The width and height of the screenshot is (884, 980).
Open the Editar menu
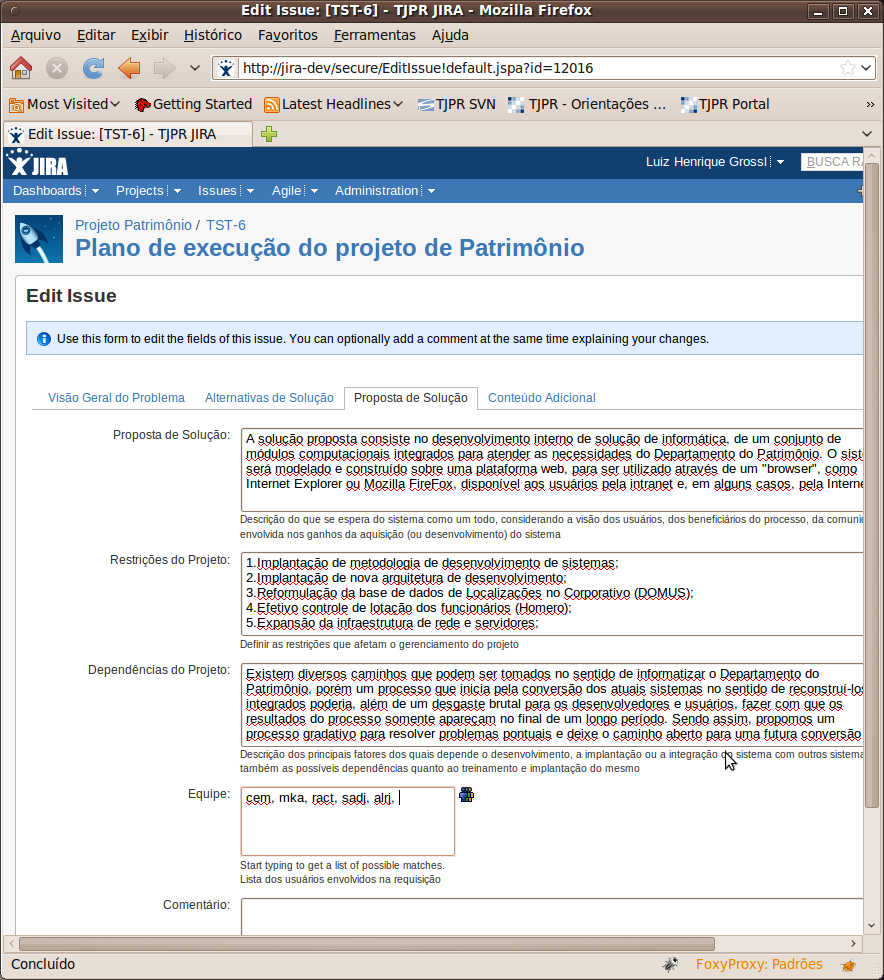(x=96, y=35)
